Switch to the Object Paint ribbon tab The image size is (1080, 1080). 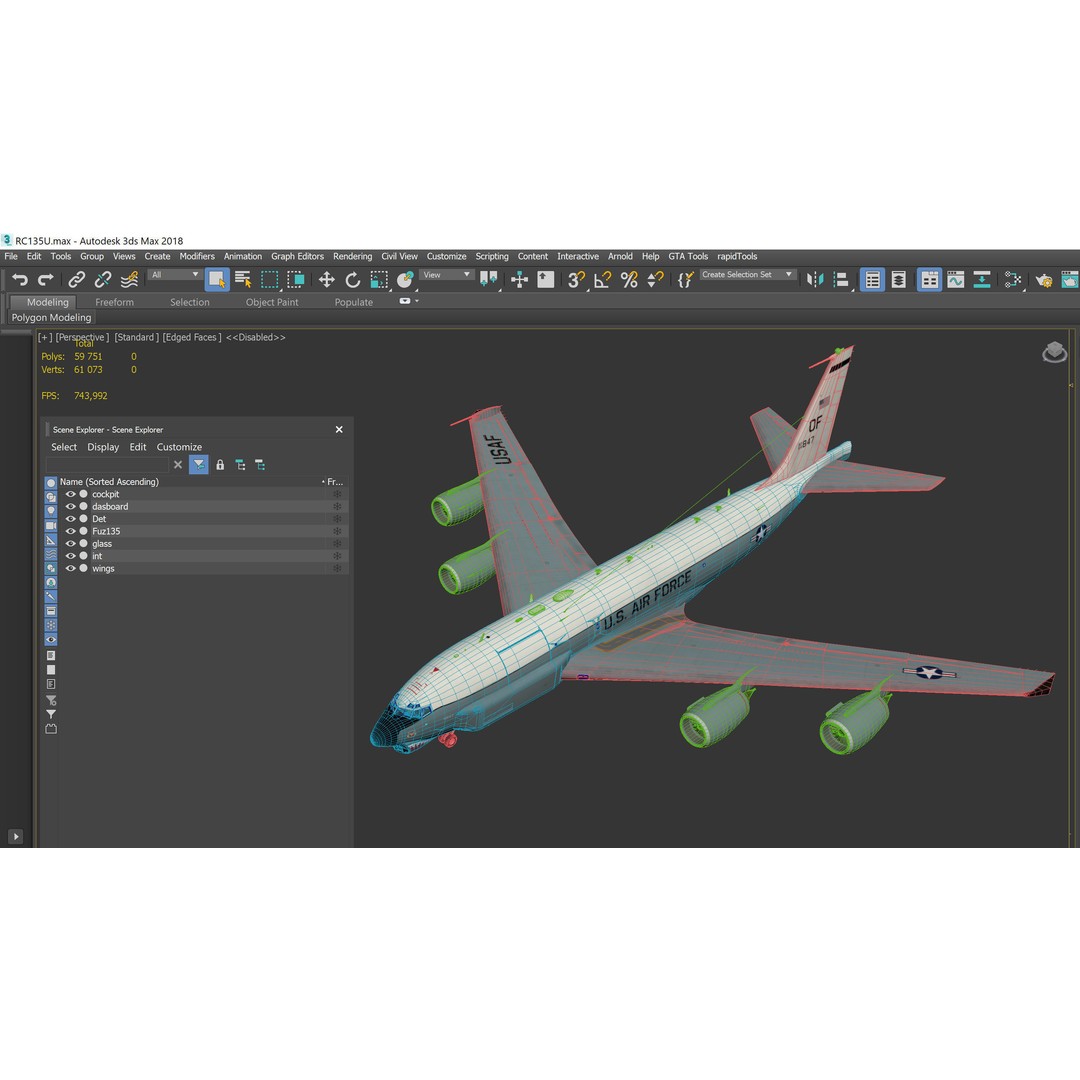point(272,302)
